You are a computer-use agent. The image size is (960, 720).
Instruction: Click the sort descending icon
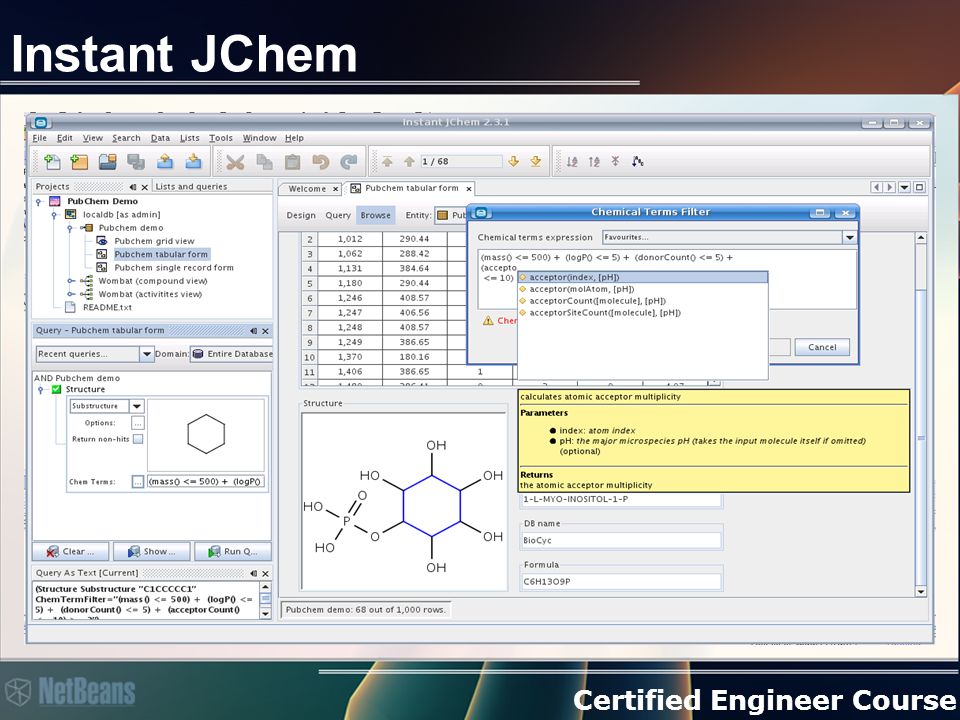tap(594, 162)
